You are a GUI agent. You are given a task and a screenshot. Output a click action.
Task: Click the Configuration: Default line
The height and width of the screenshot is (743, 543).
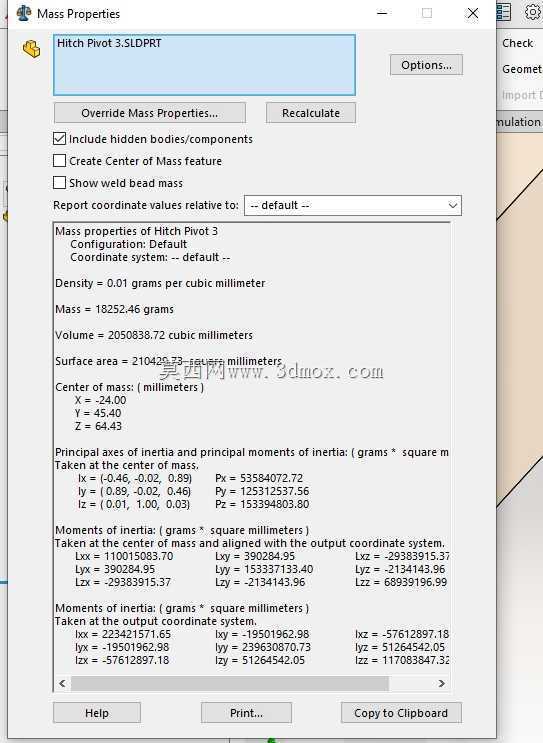(x=128, y=245)
